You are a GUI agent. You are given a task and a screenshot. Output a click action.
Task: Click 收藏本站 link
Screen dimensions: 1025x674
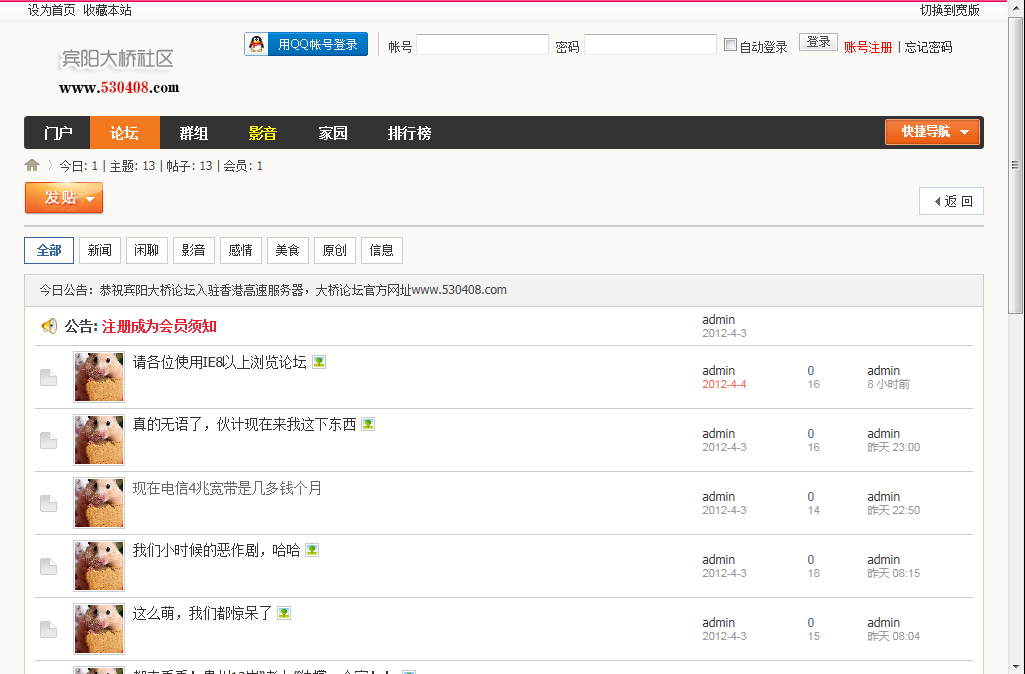[107, 10]
